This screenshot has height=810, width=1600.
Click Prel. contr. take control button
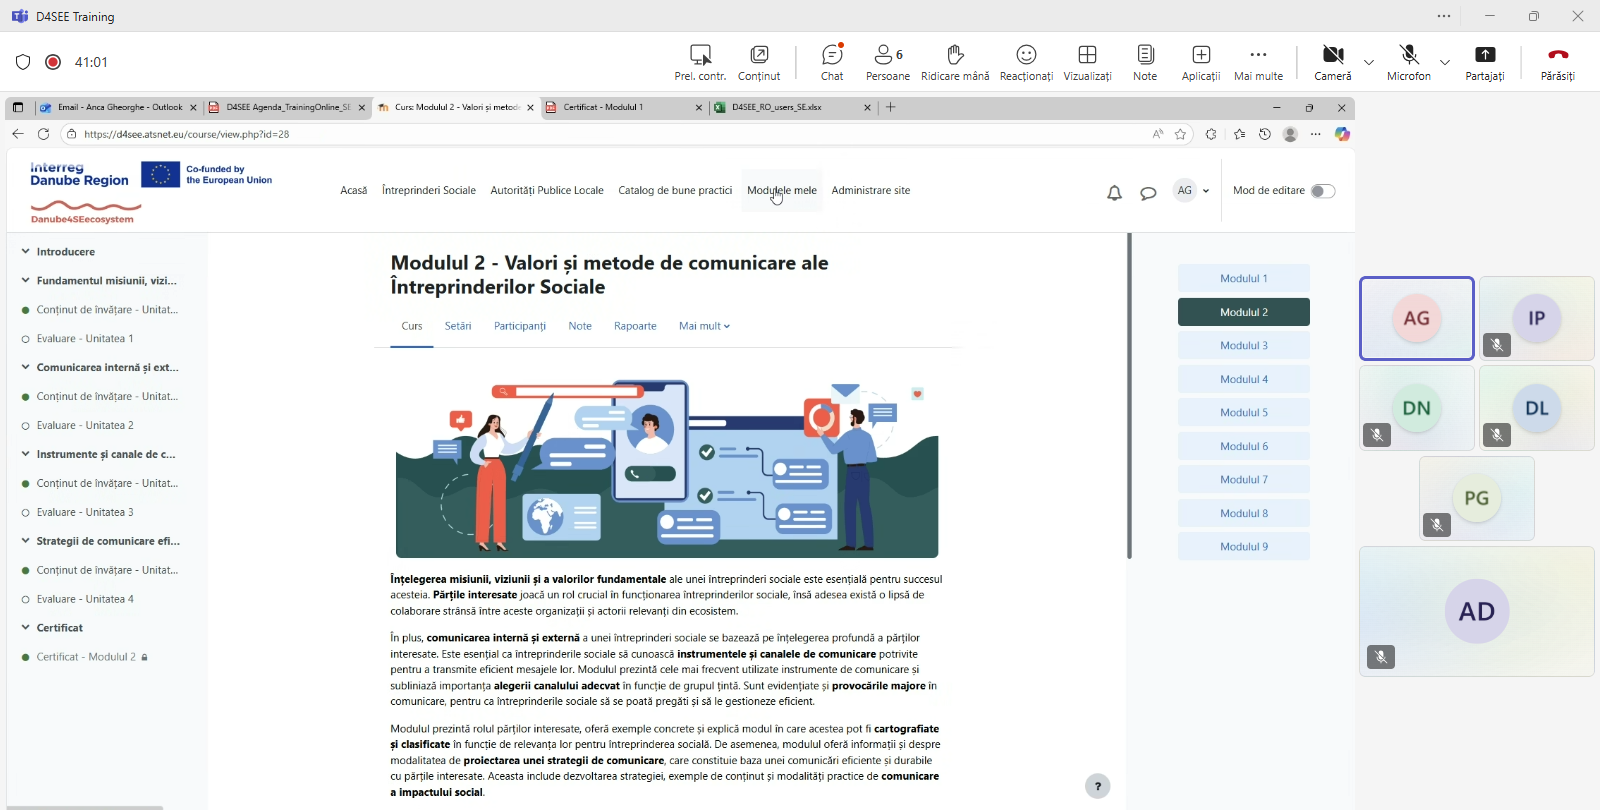click(x=700, y=62)
